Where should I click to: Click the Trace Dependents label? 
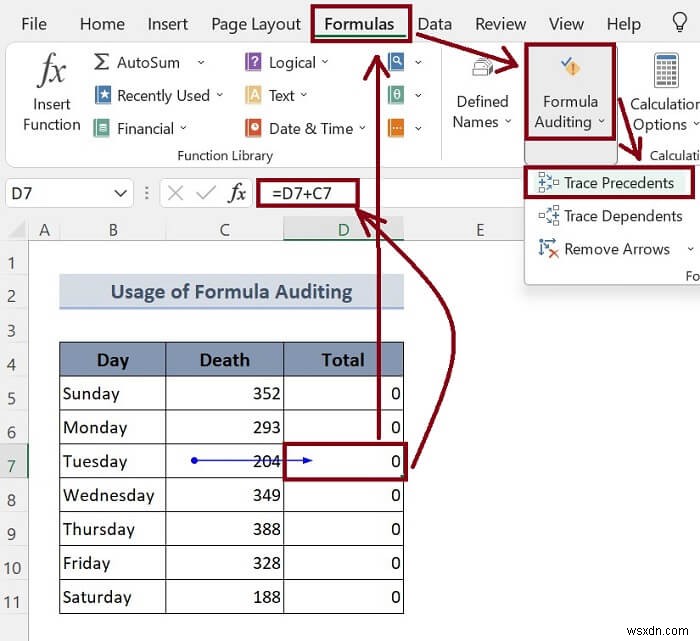(623, 216)
